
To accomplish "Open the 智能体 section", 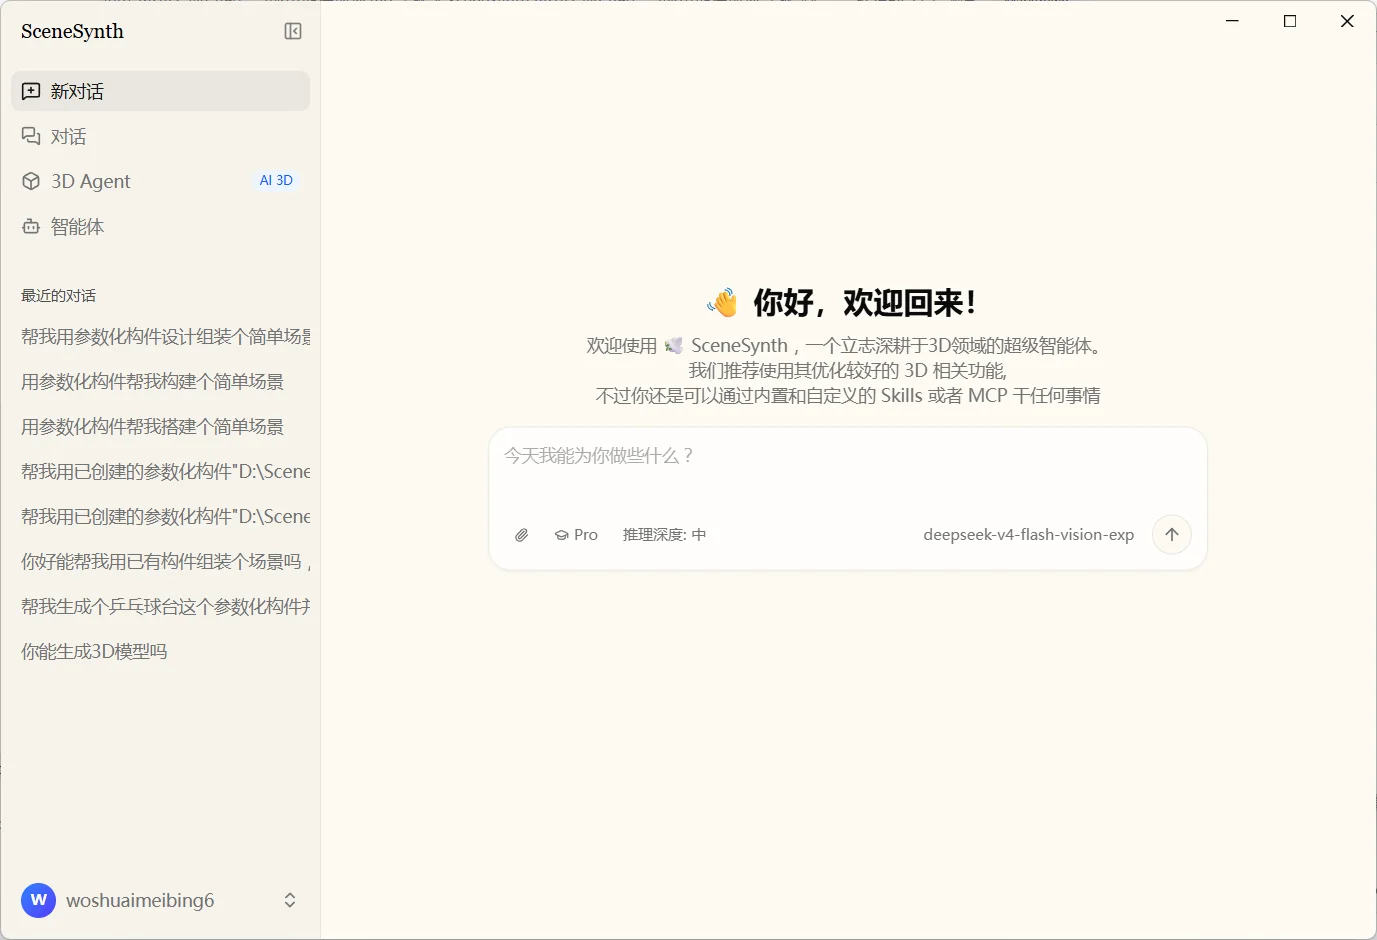I will click(161, 226).
